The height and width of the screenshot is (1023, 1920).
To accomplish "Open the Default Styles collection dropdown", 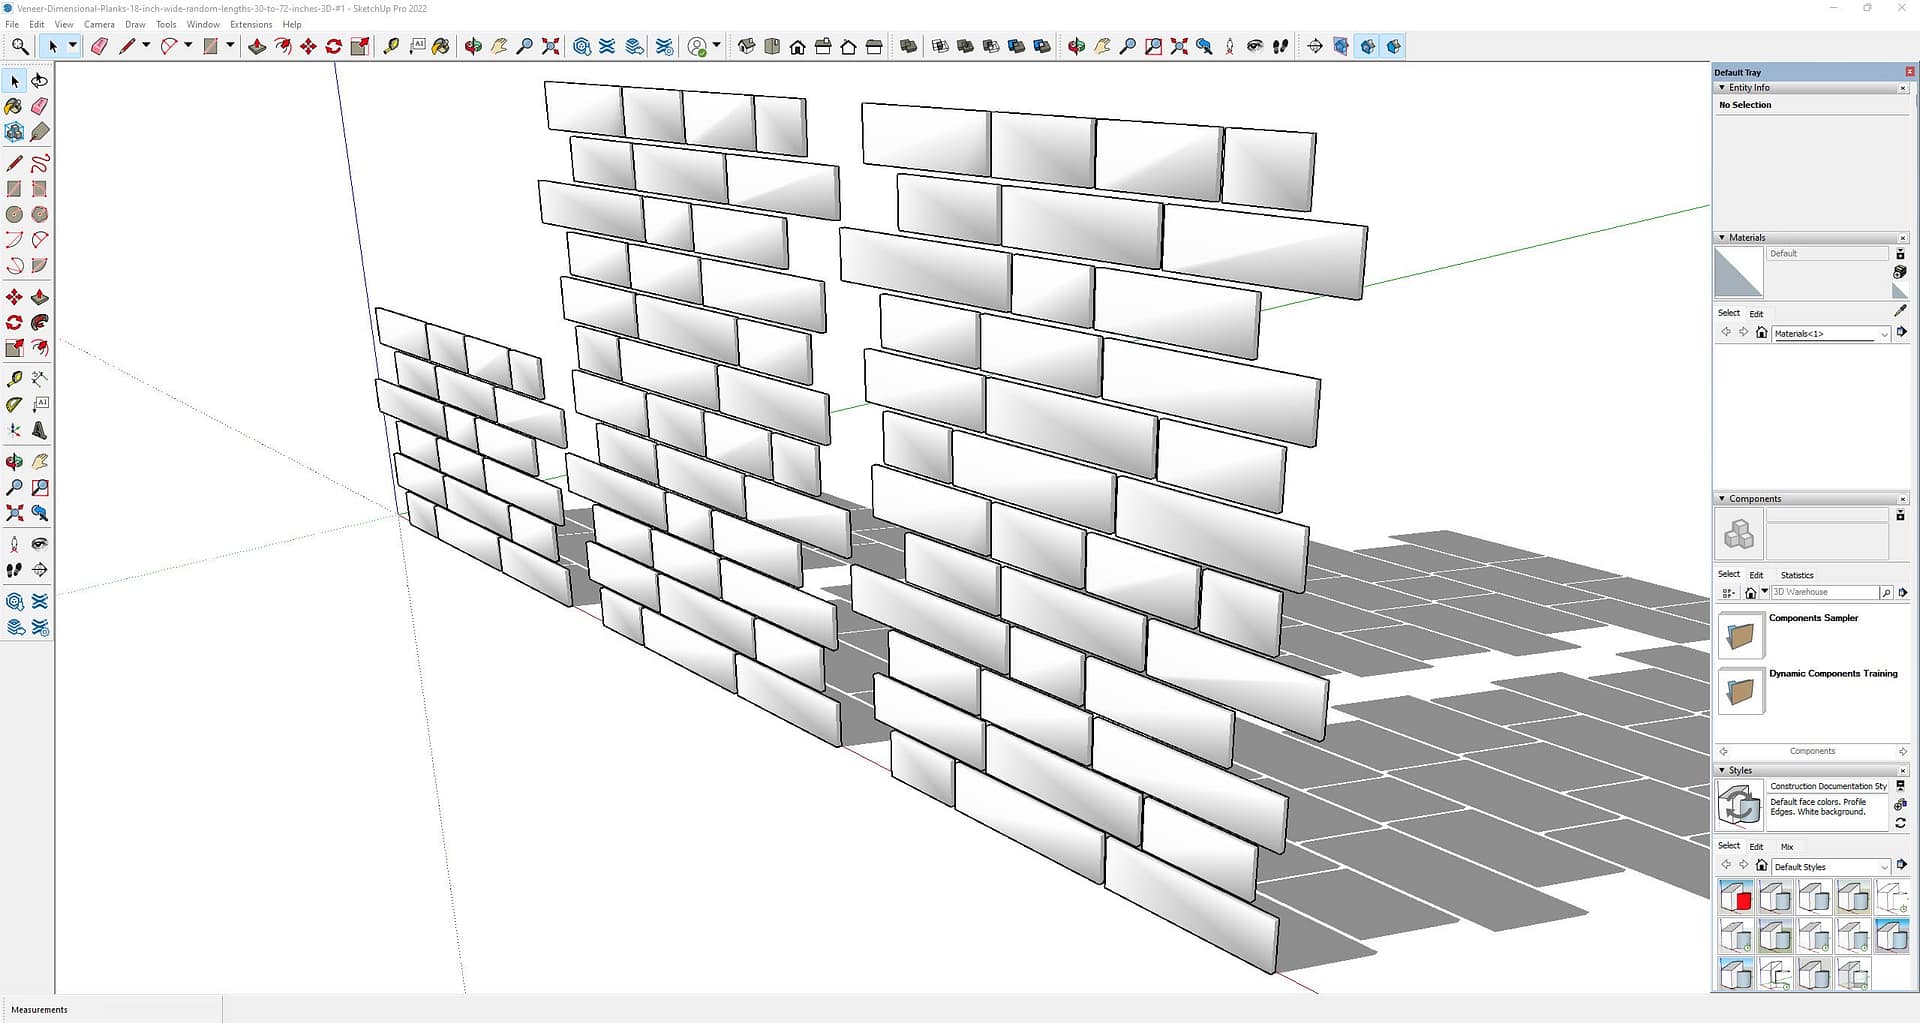I will (x=1884, y=867).
